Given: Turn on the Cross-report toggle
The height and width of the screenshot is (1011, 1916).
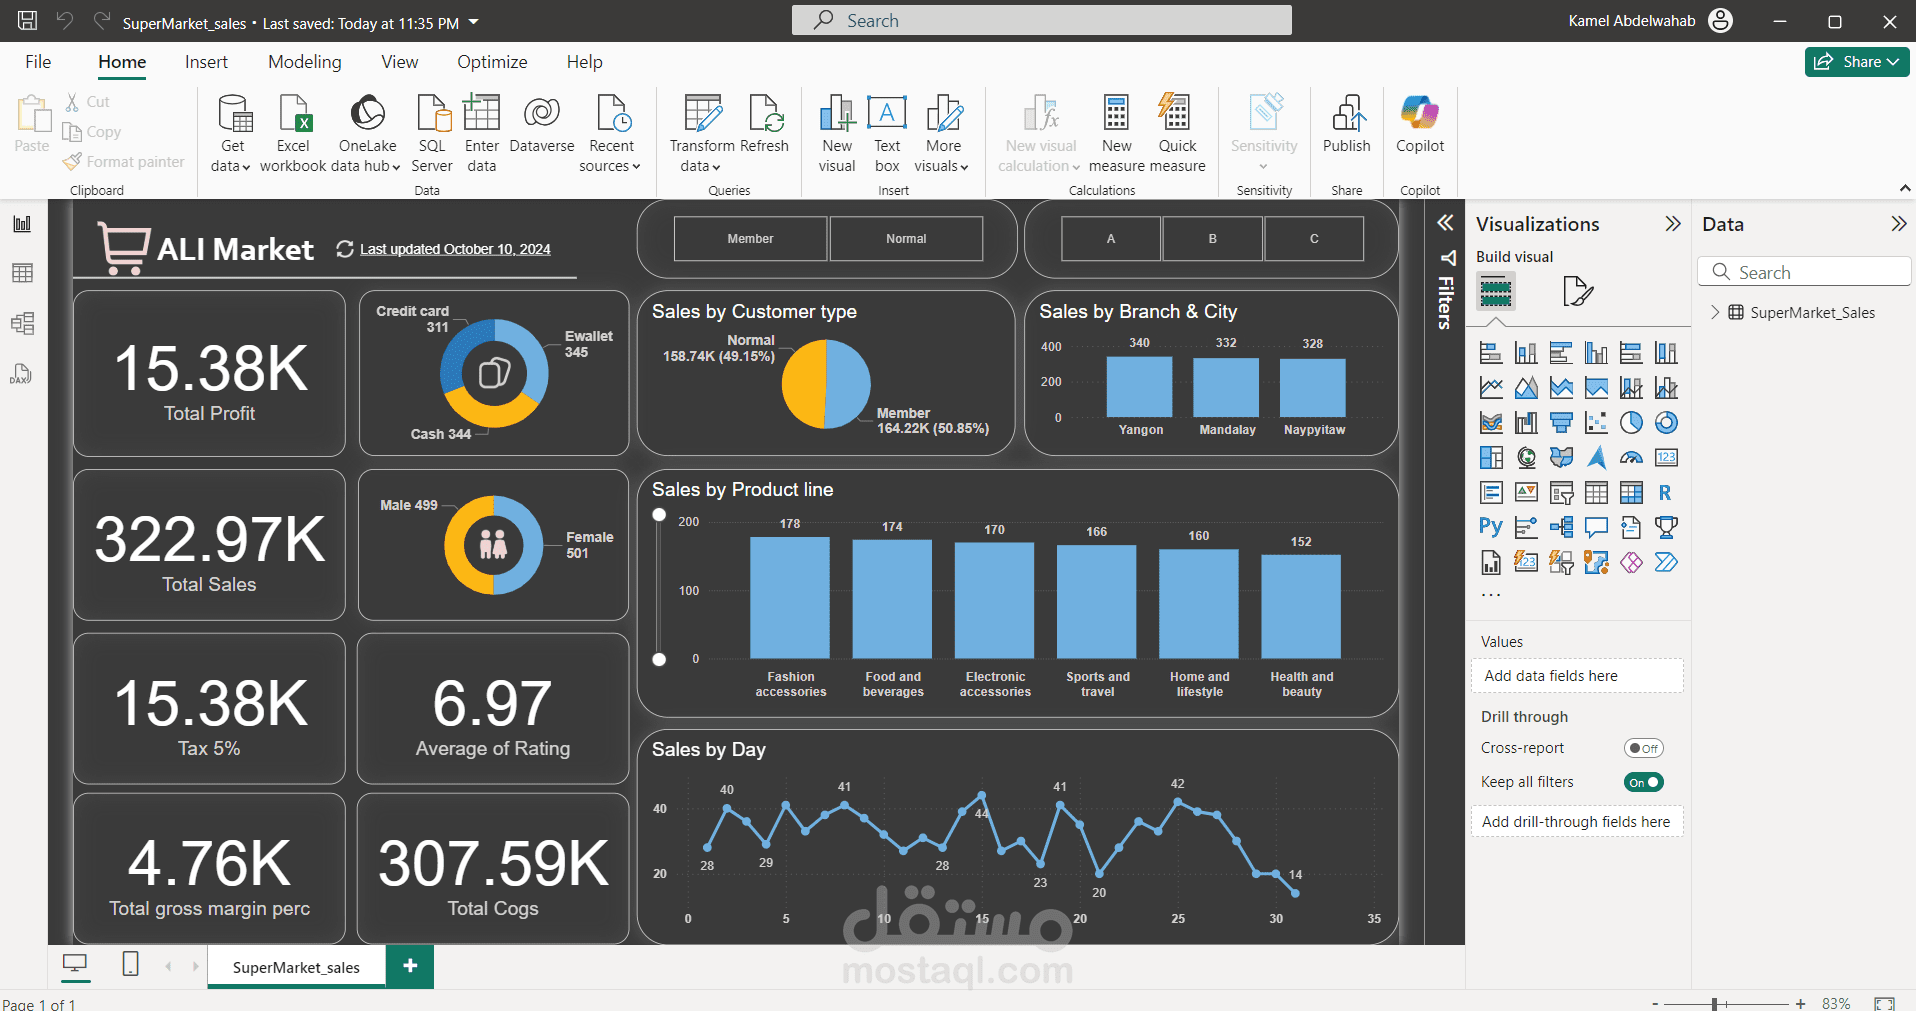Looking at the screenshot, I should coord(1643,748).
